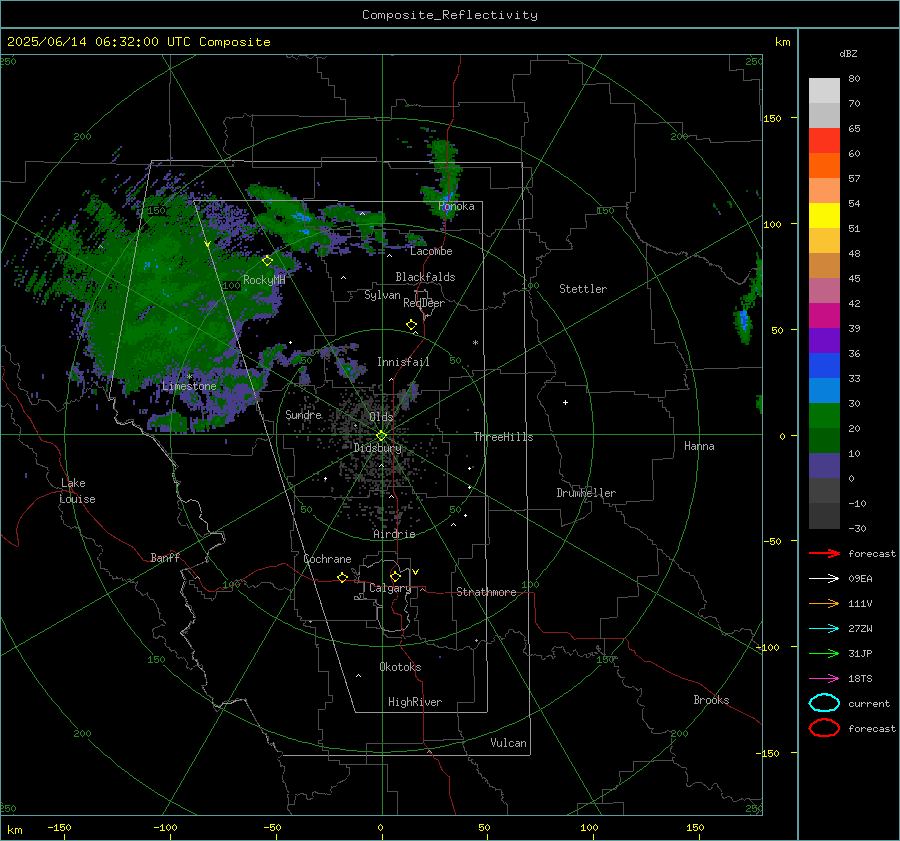
Task: Click the Sylvan label on map
Action: [x=382, y=295]
